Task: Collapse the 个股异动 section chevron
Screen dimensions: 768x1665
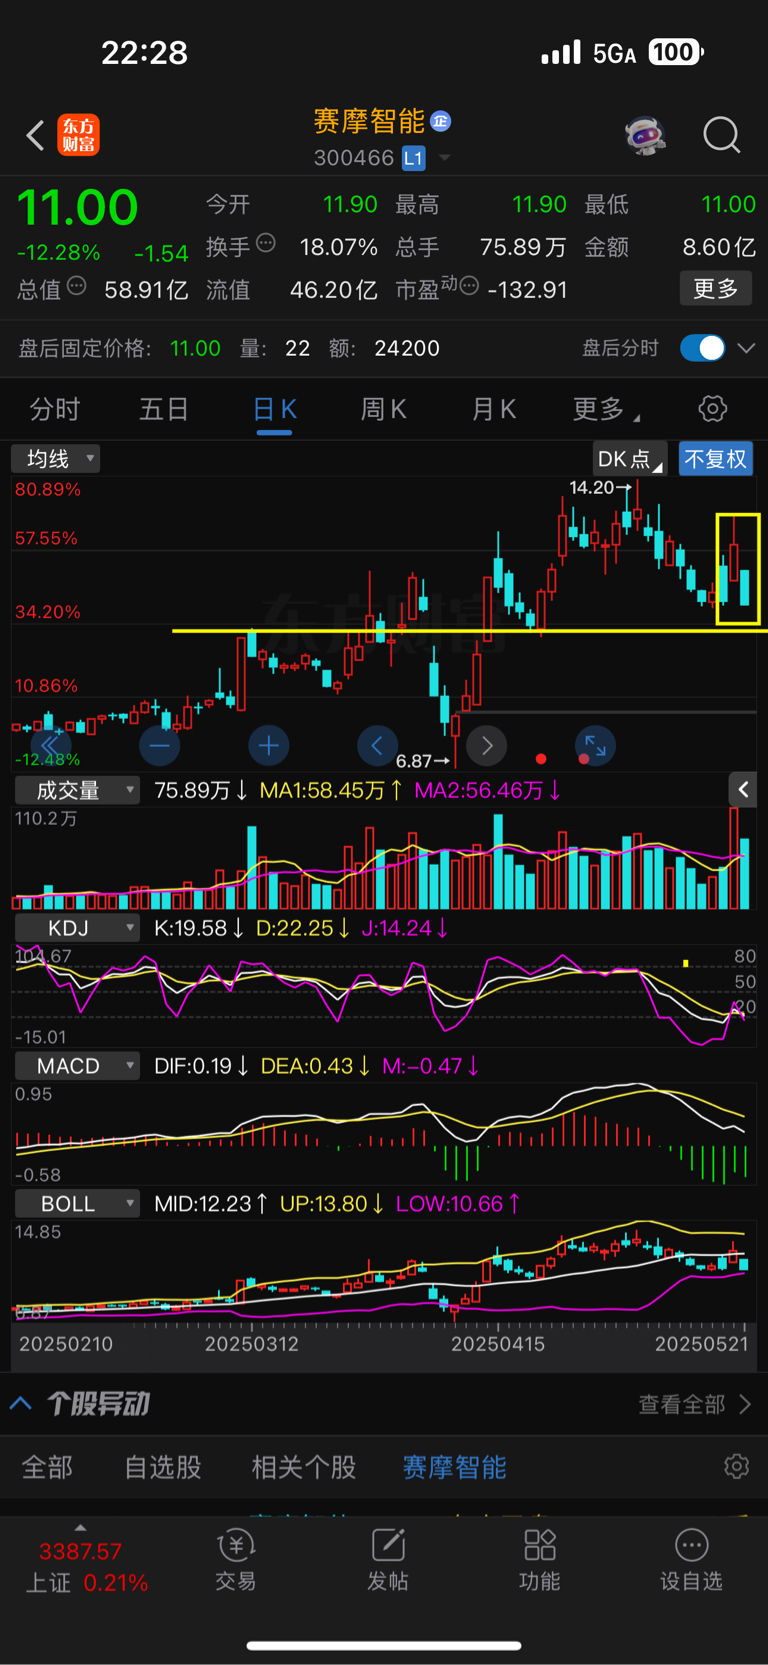Action: tap(21, 1403)
